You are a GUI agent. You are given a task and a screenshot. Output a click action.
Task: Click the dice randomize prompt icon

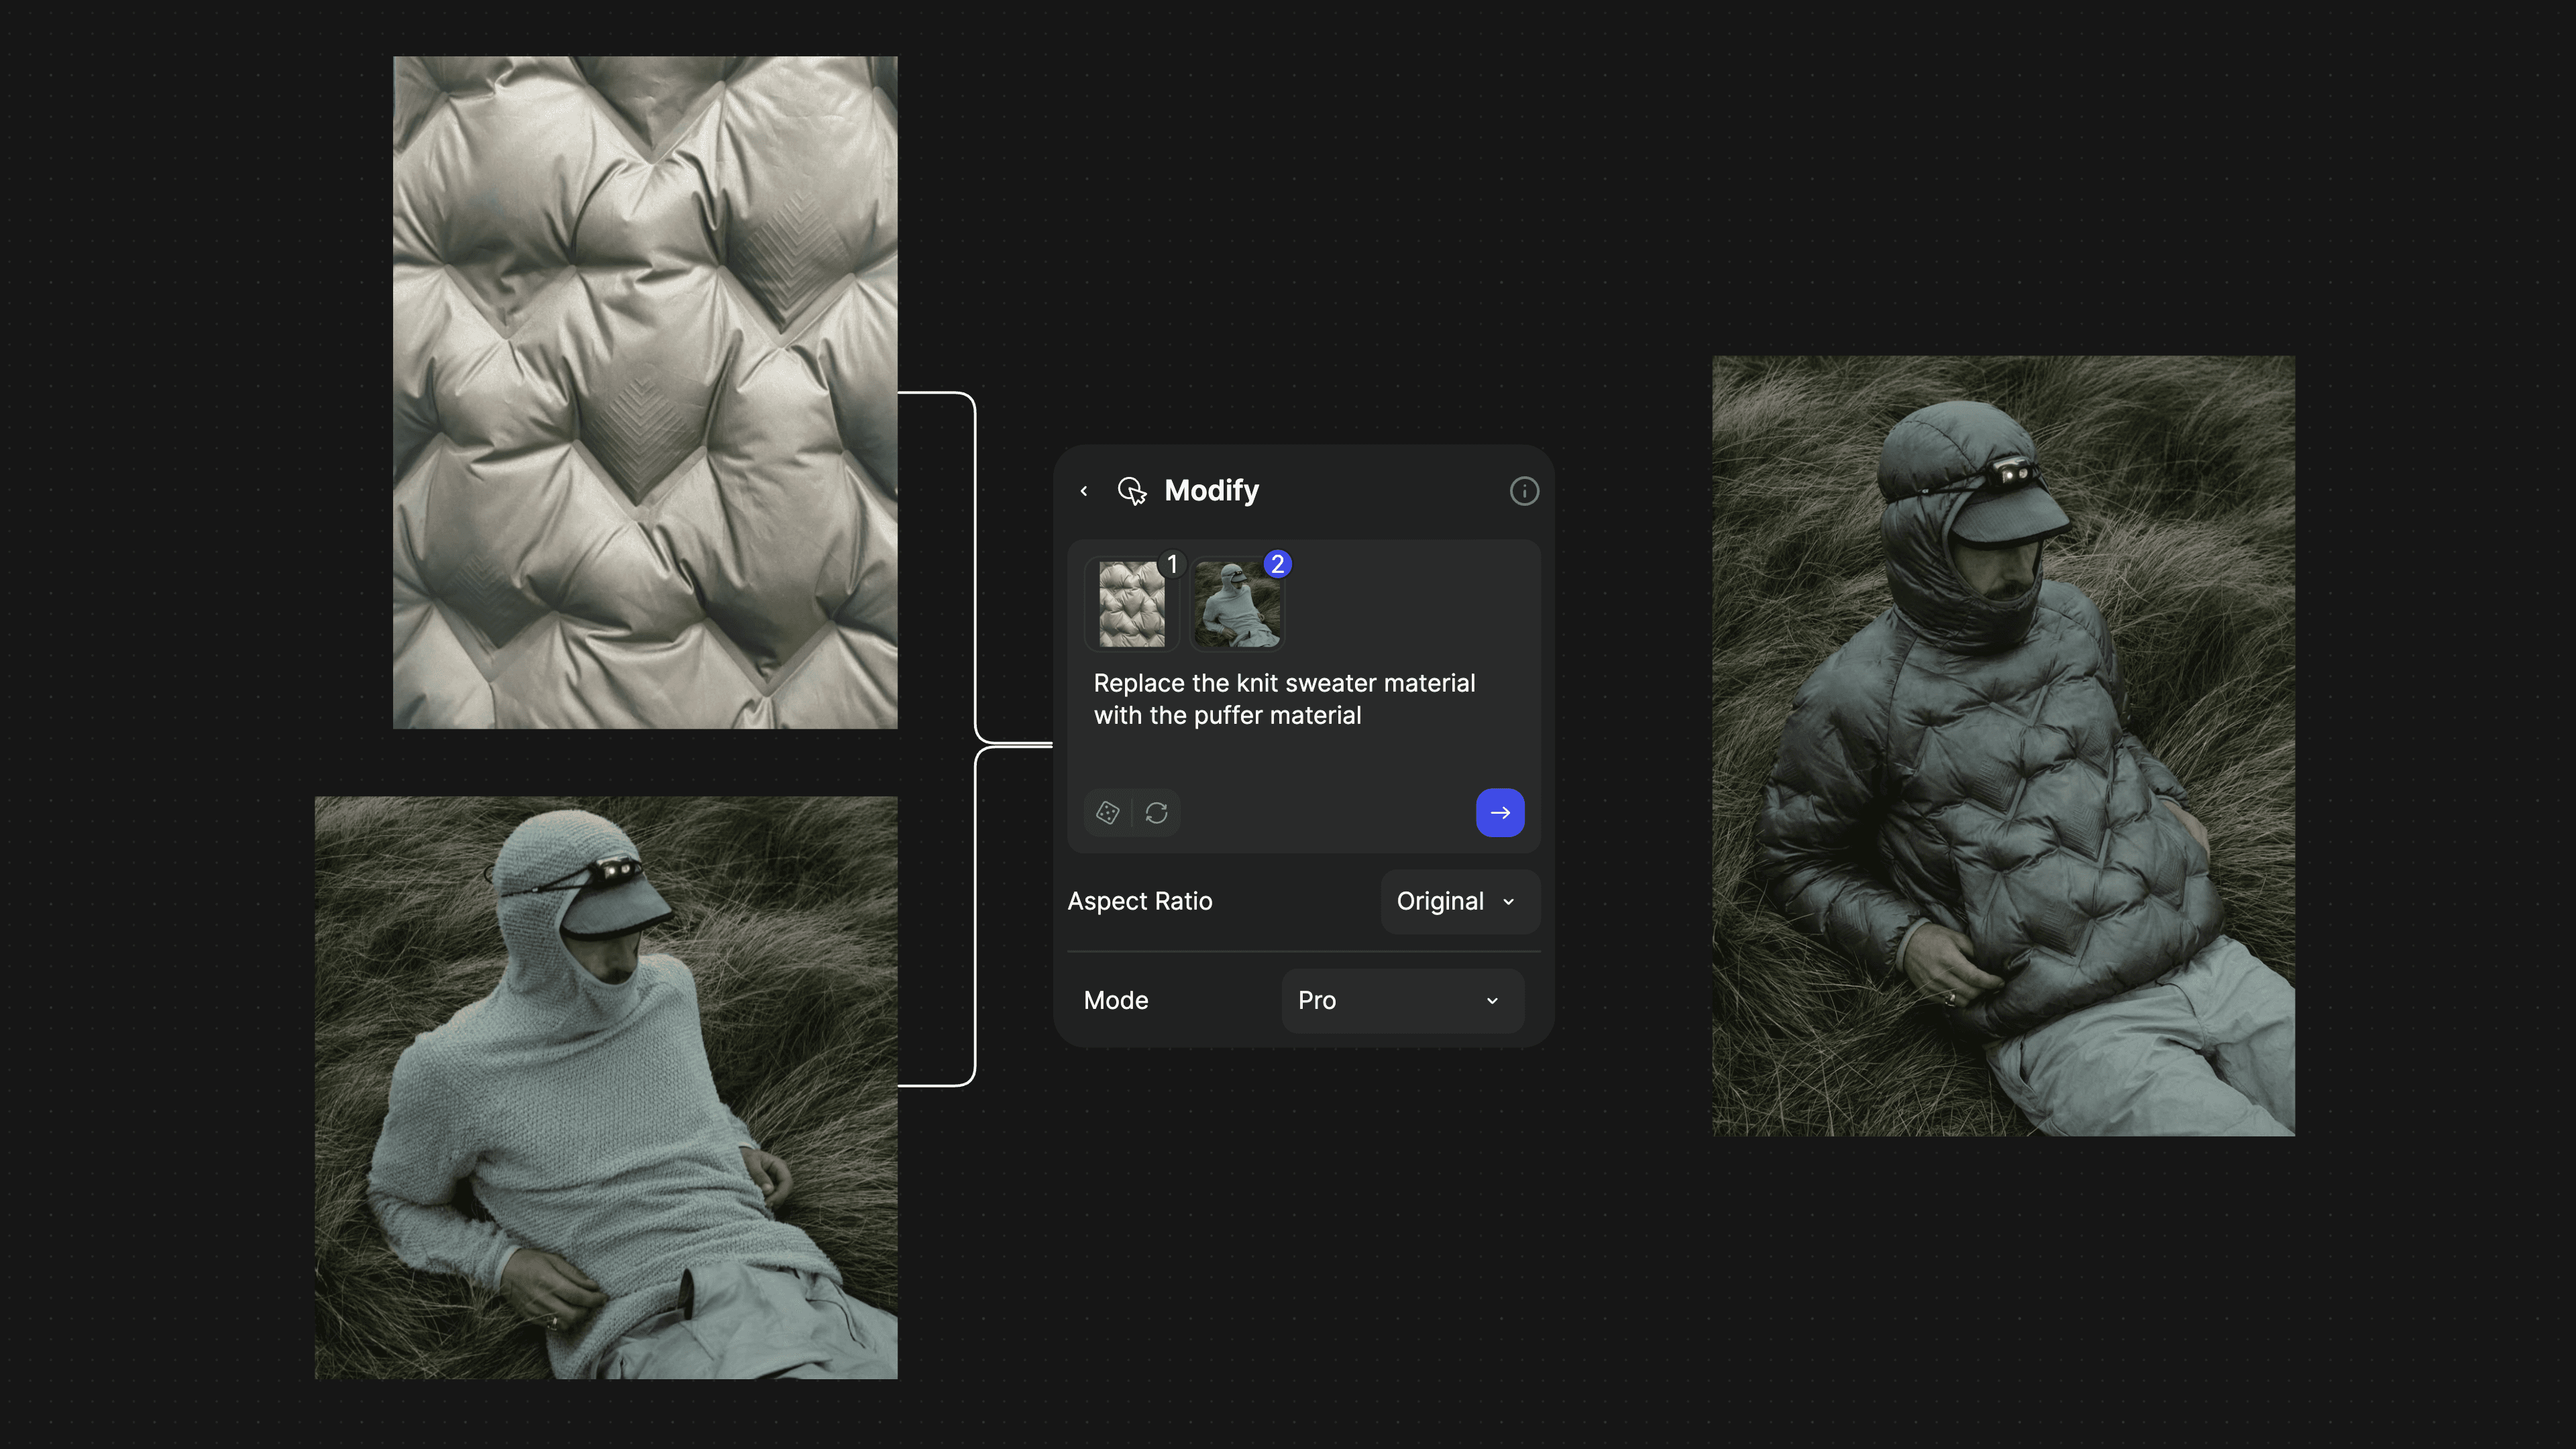tap(1108, 813)
